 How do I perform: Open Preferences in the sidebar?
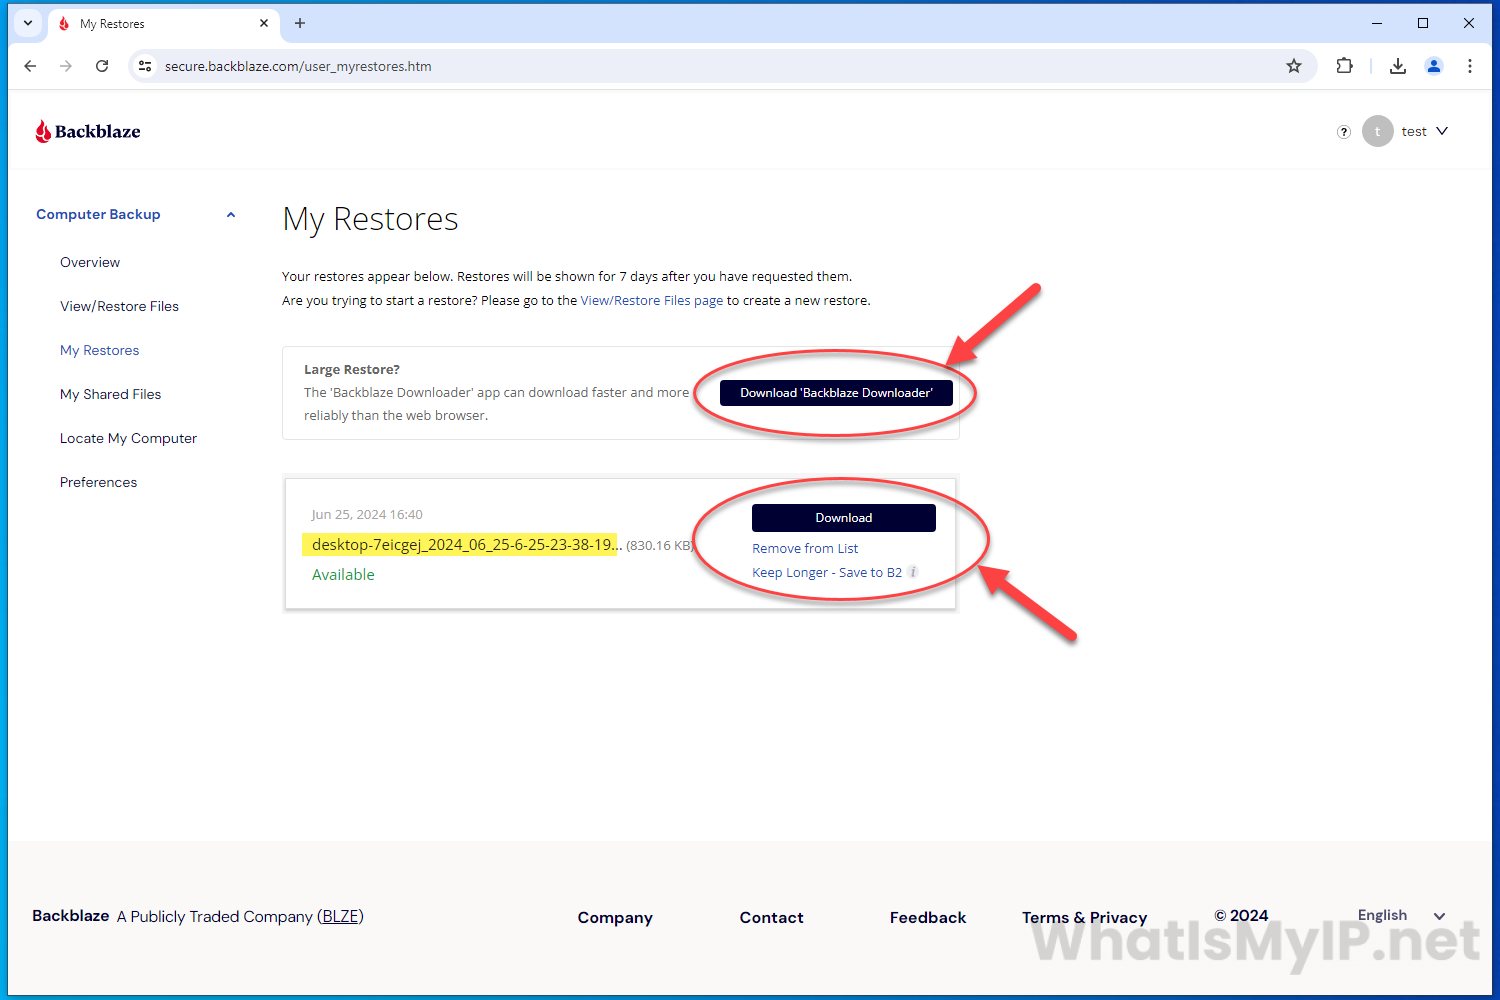pyautogui.click(x=98, y=482)
